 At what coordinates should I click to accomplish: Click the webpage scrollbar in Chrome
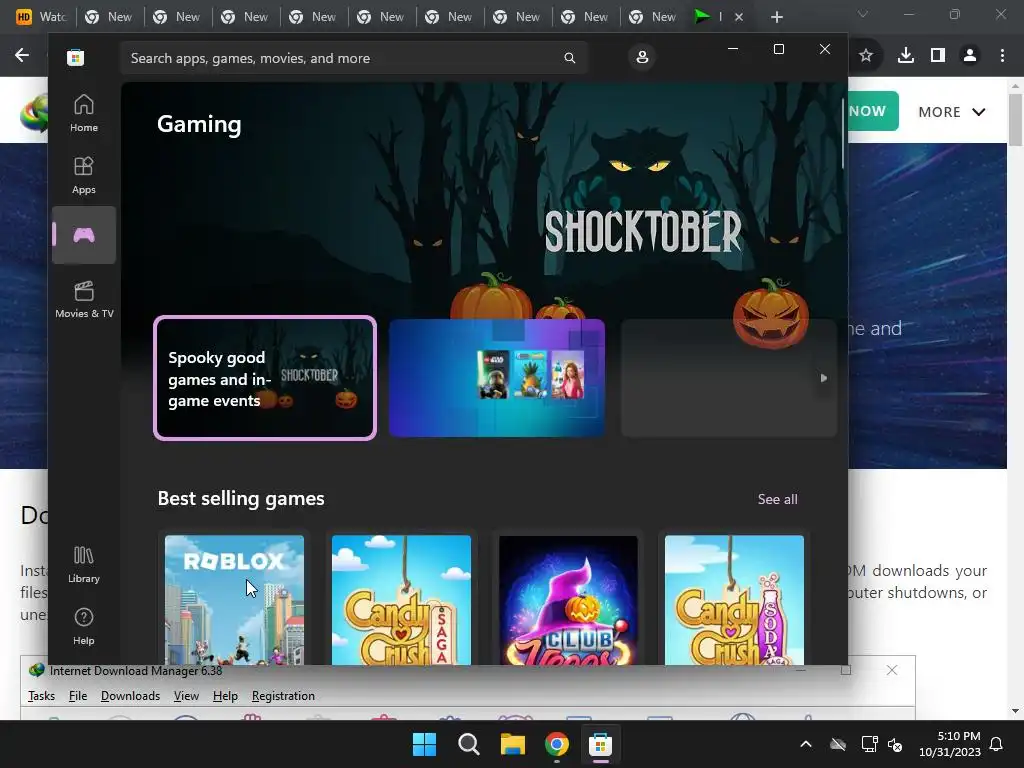[x=1016, y=120]
